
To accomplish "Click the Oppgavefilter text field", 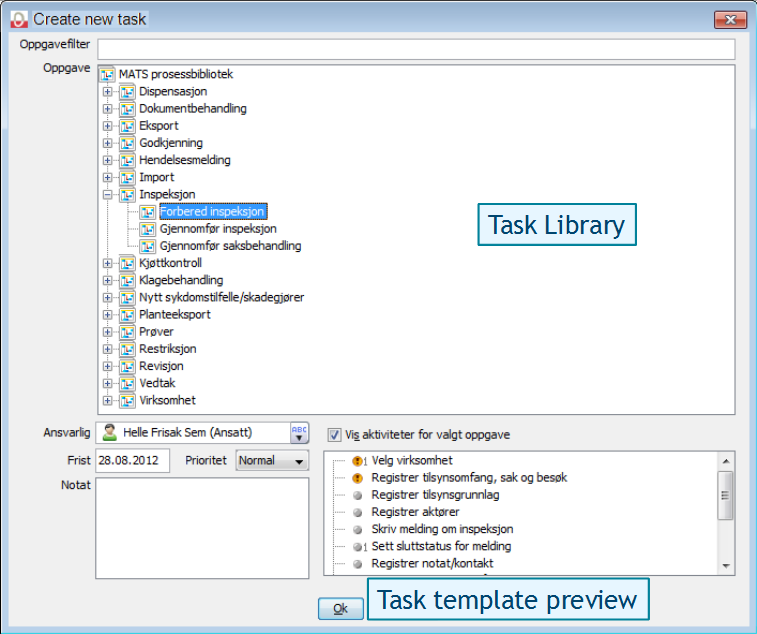I will pyautogui.click(x=416, y=49).
